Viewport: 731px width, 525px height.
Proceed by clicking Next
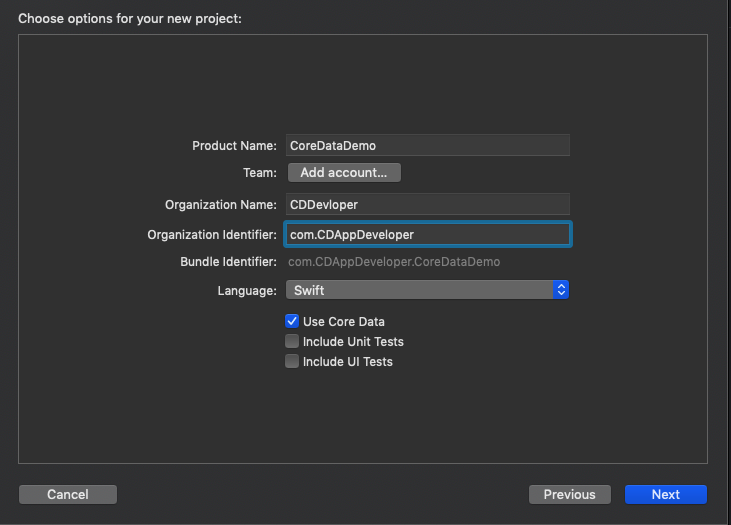point(665,494)
